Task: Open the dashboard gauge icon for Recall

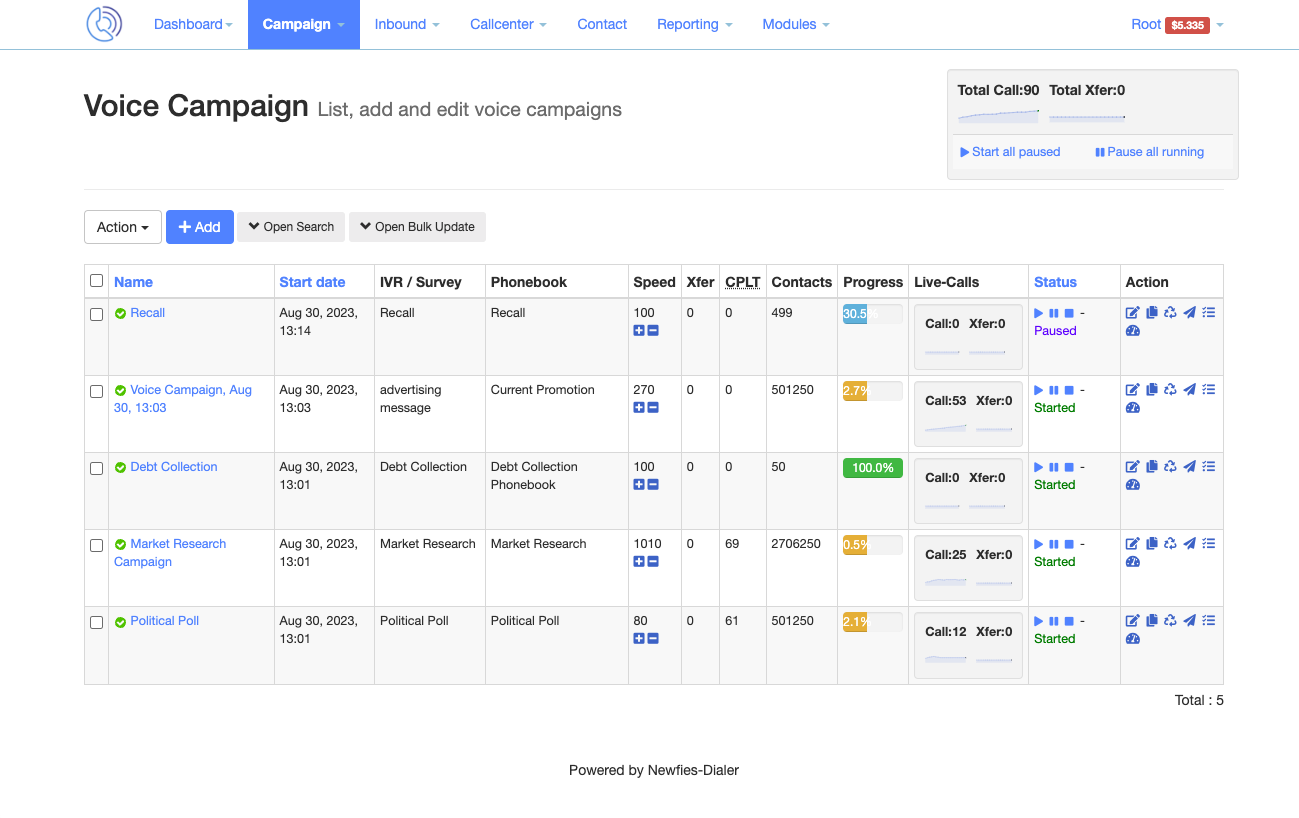Action: pos(1132,331)
